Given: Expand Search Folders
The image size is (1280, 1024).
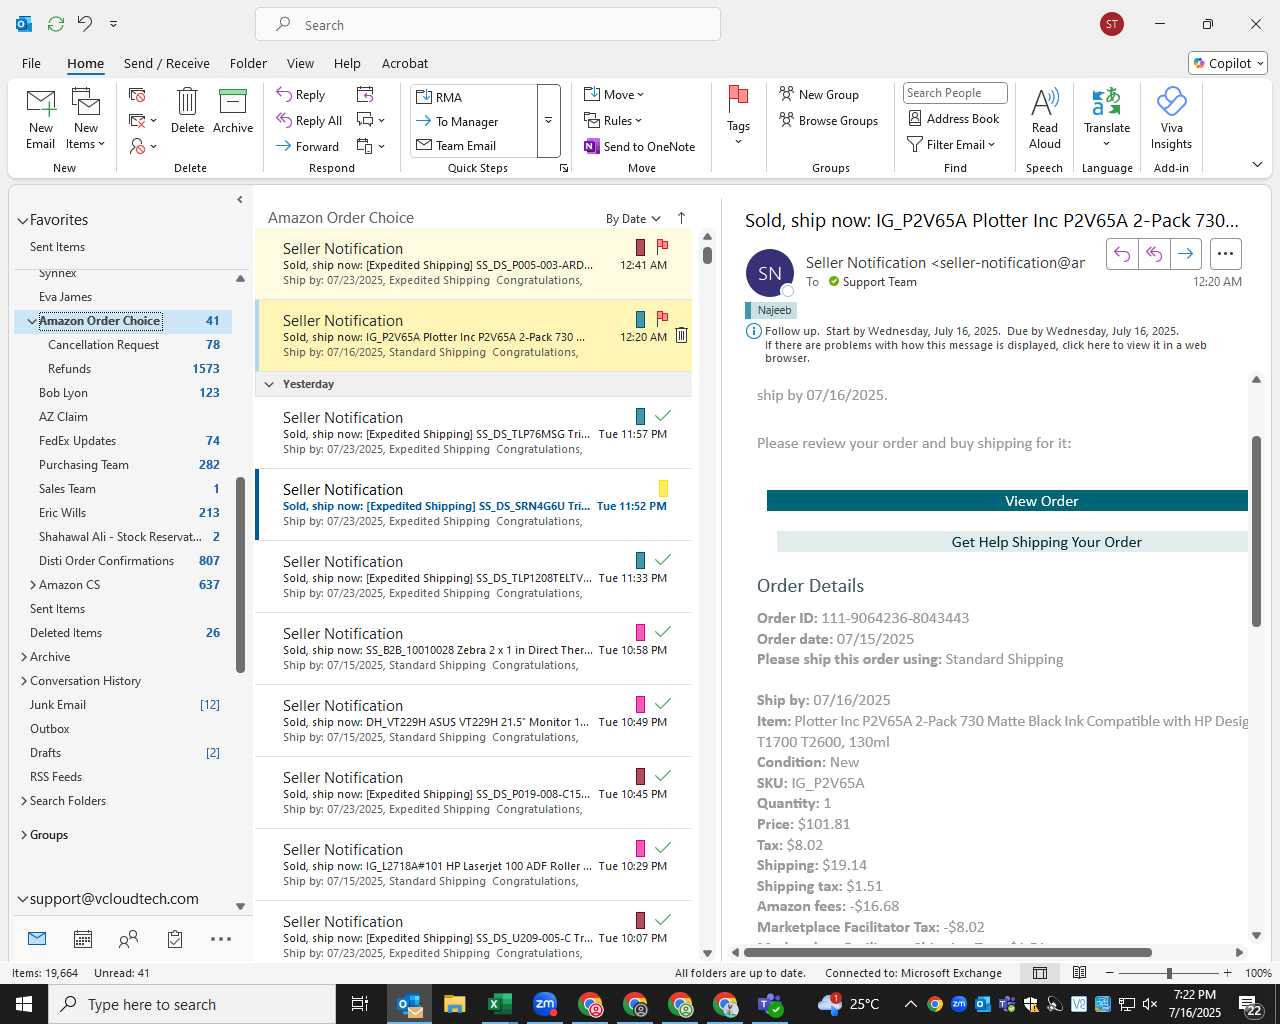Looking at the screenshot, I should (23, 801).
